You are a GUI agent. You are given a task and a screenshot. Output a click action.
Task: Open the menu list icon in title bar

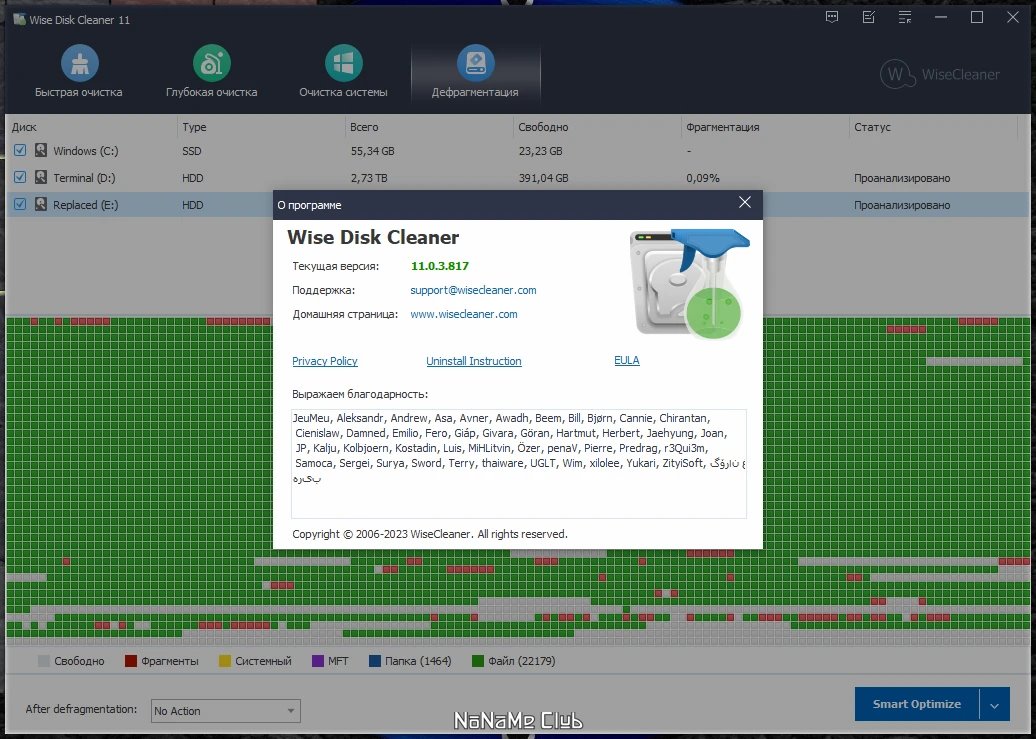905,18
